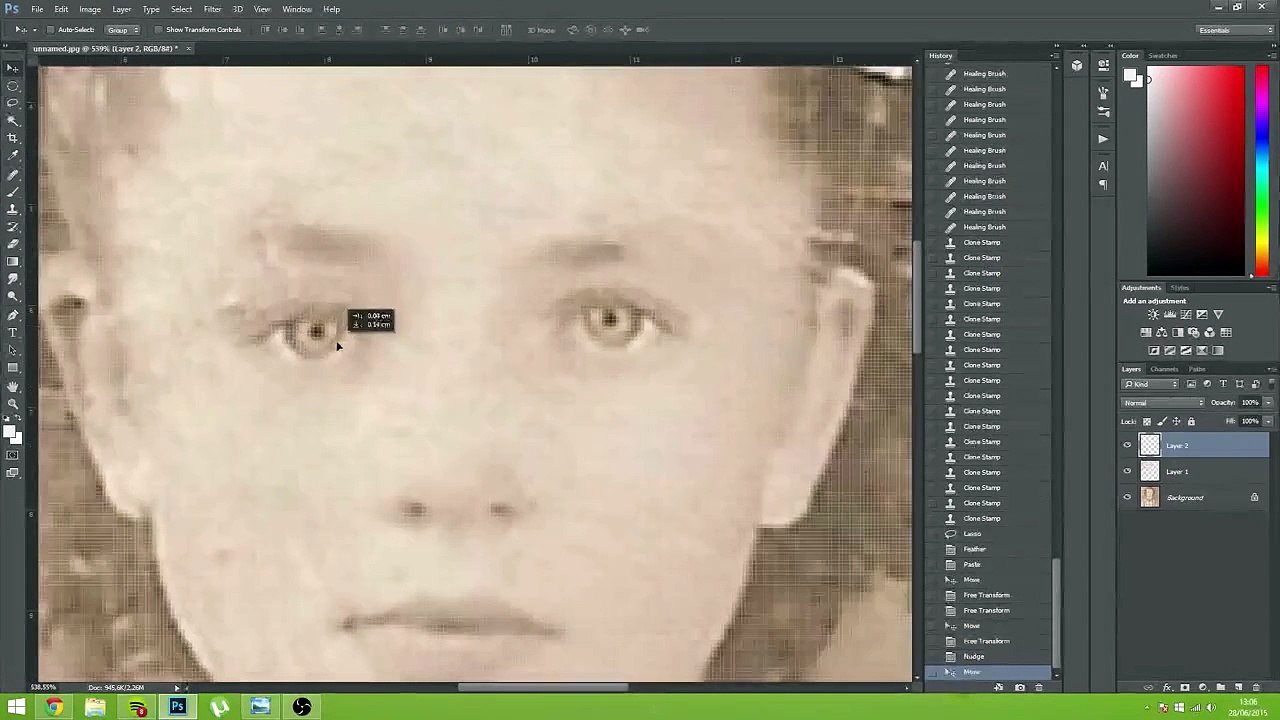Toggle layer filtering on/off switch
Viewport: 1280px width, 720px height.
pyautogui.click(x=1271, y=384)
